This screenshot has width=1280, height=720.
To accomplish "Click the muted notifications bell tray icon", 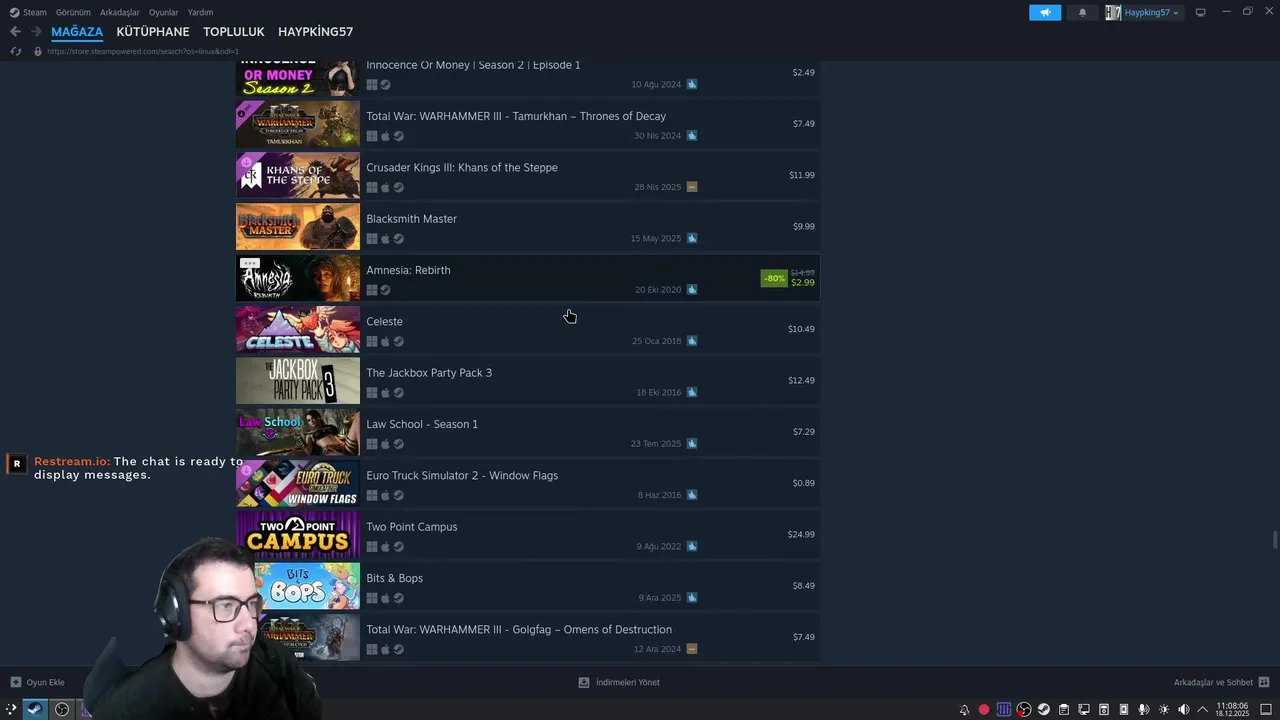I will [x=964, y=709].
